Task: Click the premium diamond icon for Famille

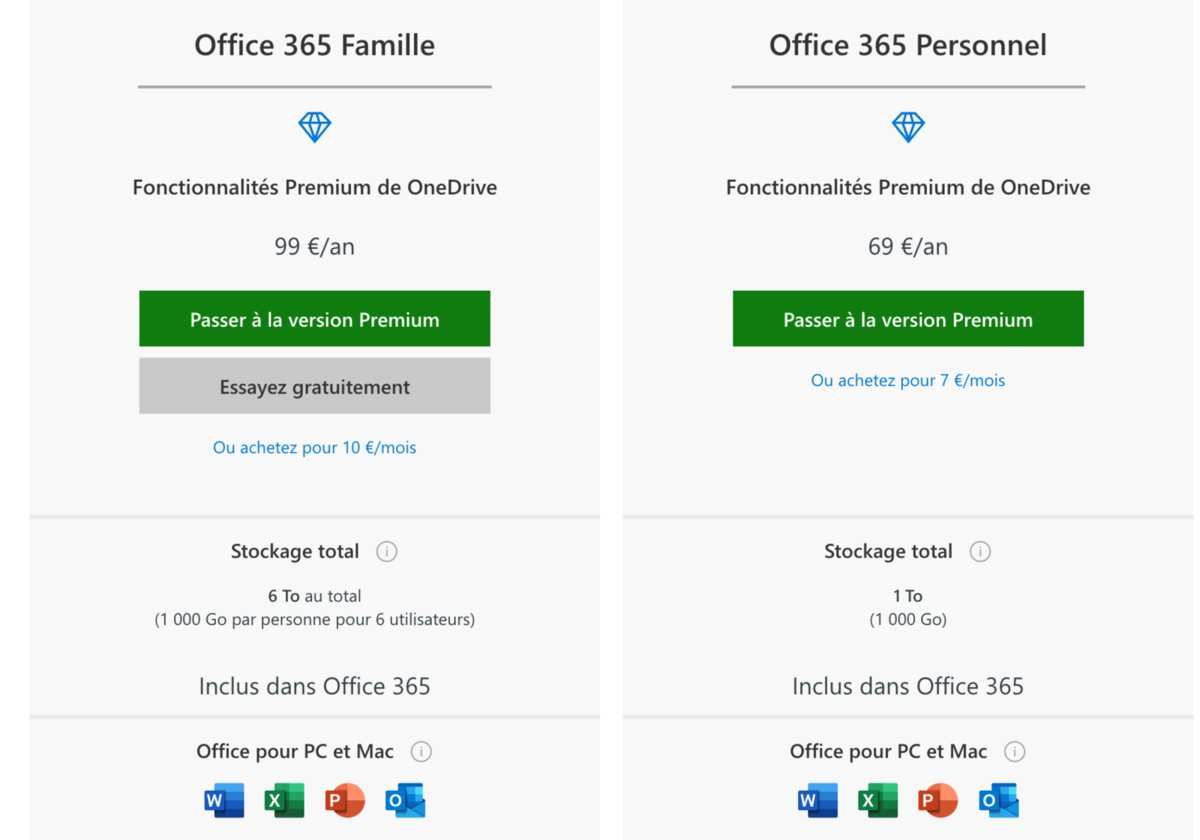Action: click(x=315, y=127)
